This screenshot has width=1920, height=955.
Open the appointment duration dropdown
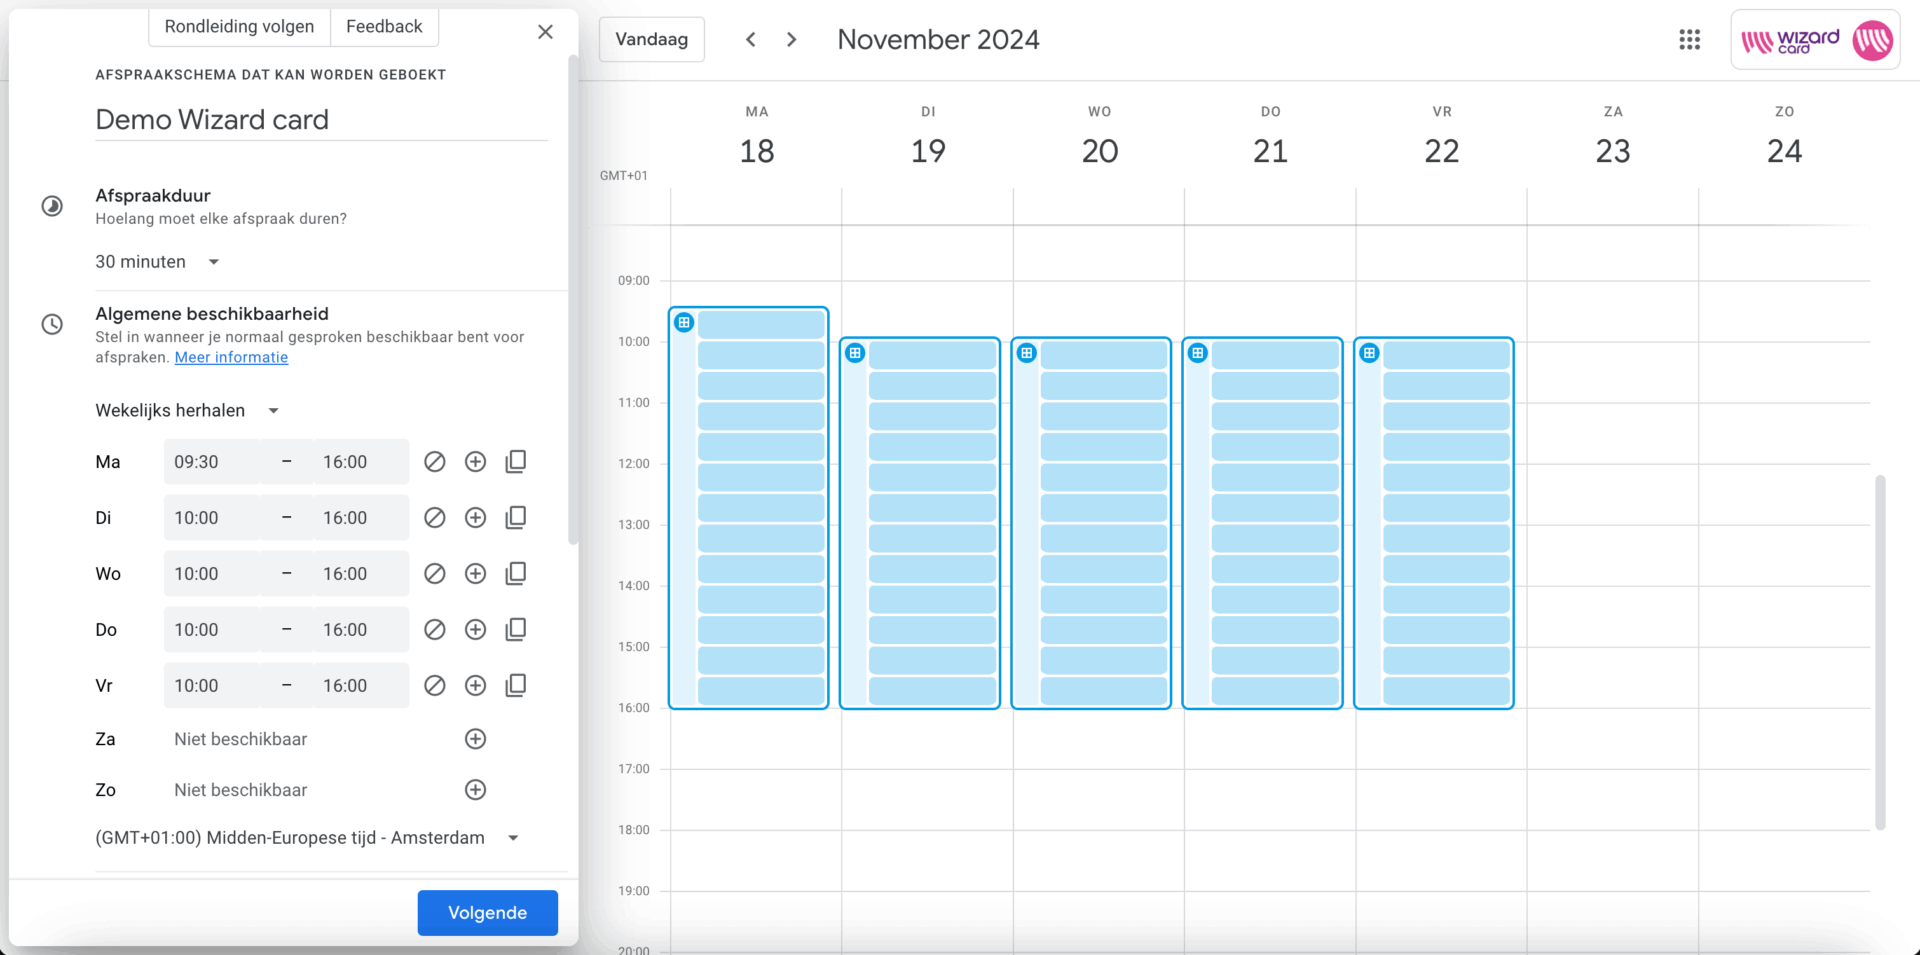click(157, 262)
